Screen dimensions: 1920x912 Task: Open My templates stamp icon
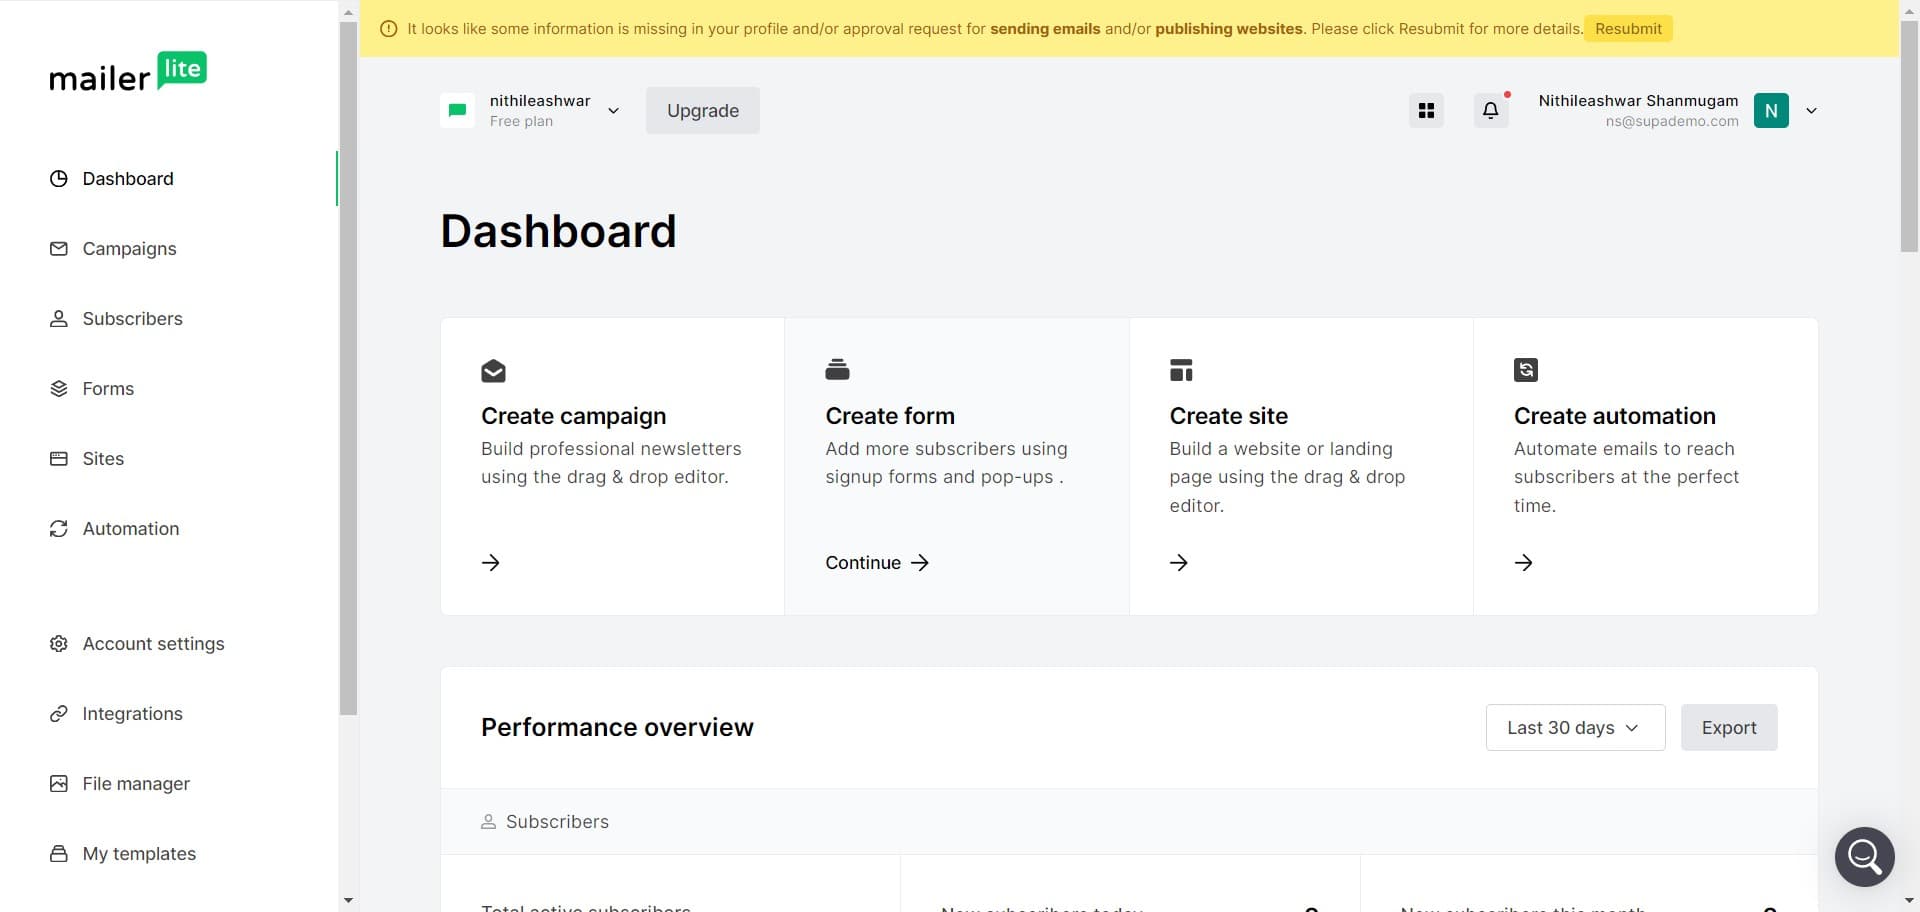59,853
